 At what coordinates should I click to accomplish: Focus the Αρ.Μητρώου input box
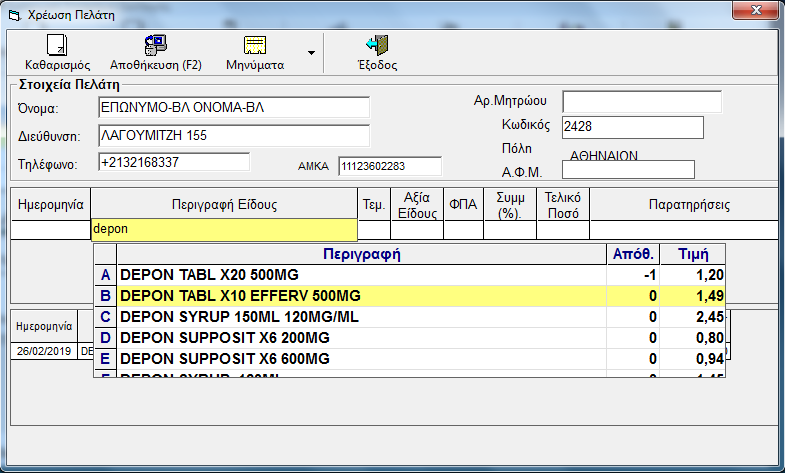642,102
